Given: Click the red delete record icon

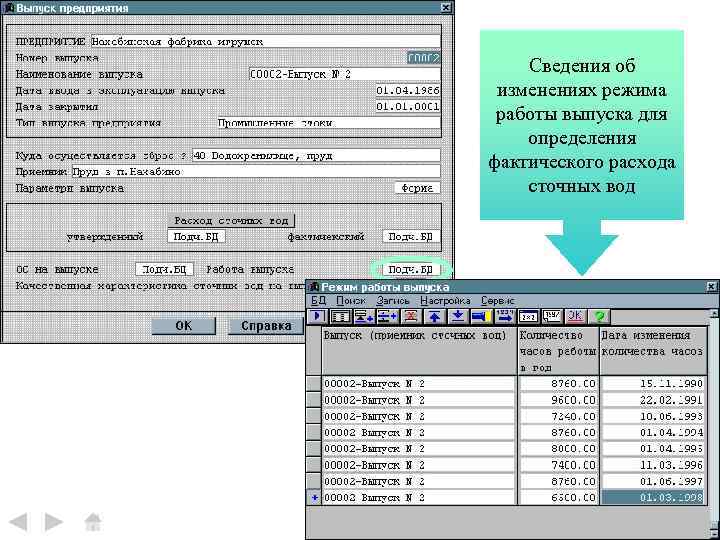Looking at the screenshot, I should (x=411, y=316).
